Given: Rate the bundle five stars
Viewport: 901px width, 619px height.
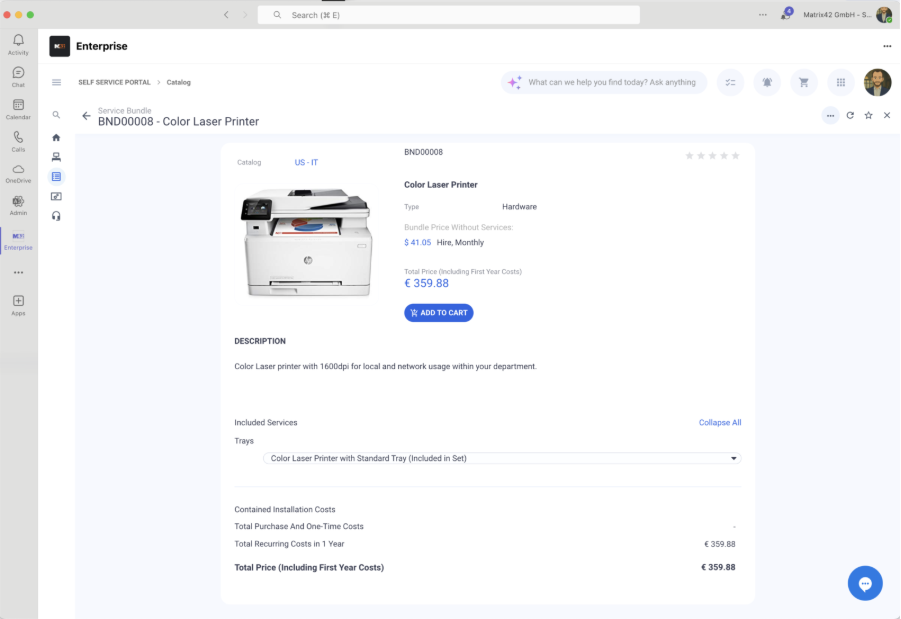Looking at the screenshot, I should click(x=736, y=156).
